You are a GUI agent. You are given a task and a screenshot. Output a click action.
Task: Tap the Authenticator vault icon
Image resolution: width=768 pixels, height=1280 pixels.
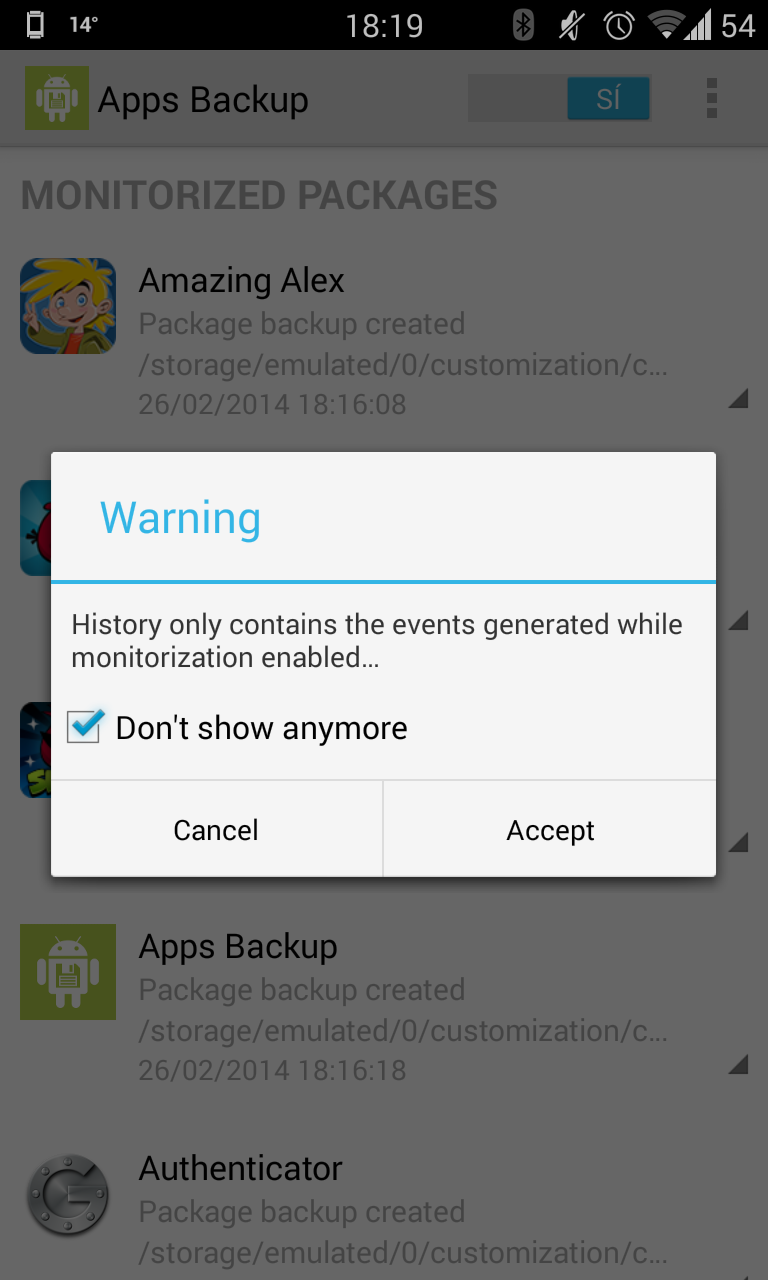68,1194
